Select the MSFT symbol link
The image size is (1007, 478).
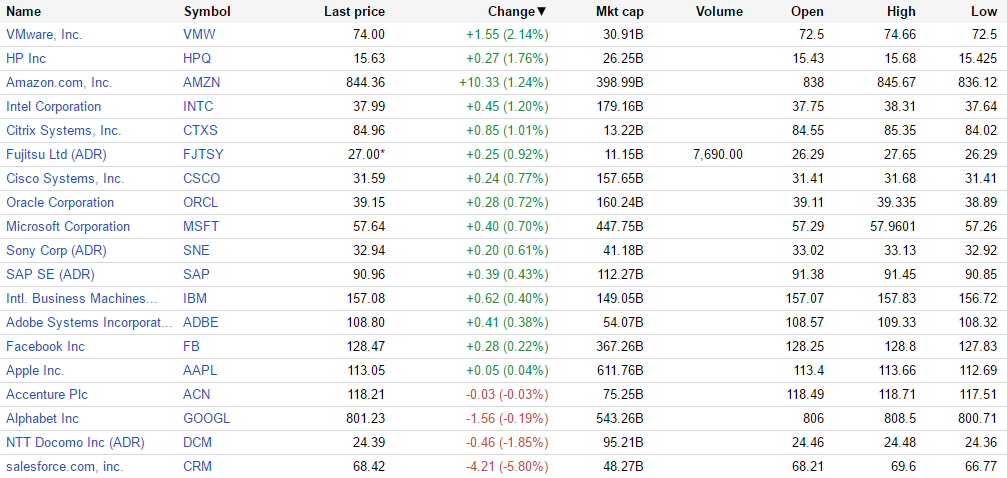pos(202,226)
